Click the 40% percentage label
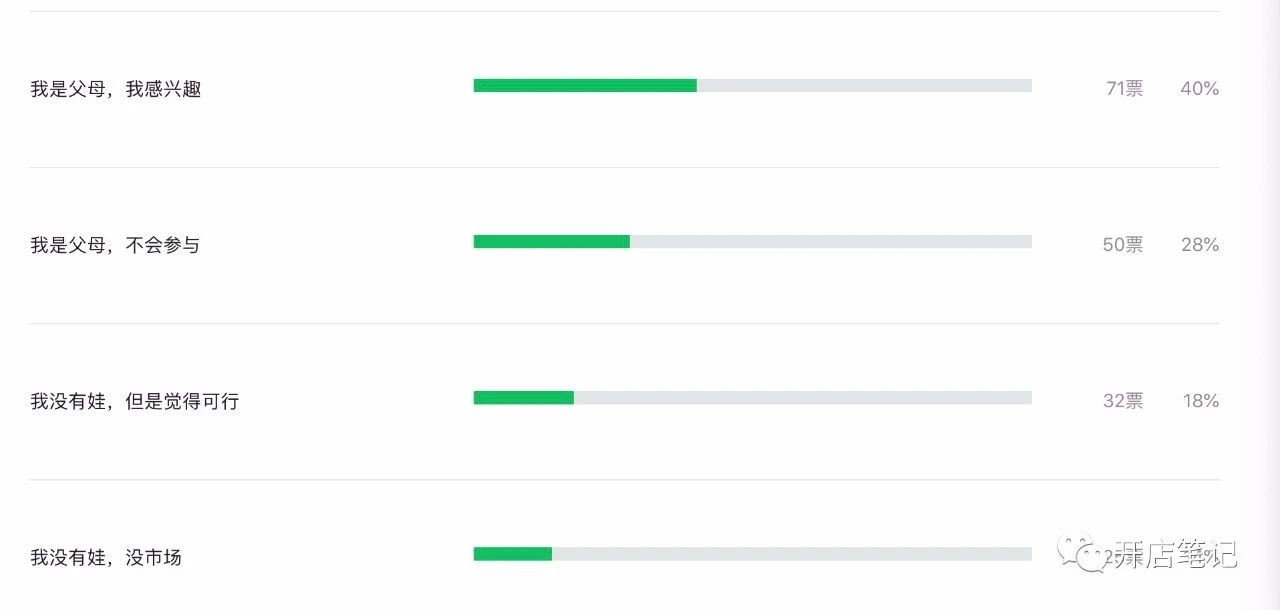 coord(1200,89)
